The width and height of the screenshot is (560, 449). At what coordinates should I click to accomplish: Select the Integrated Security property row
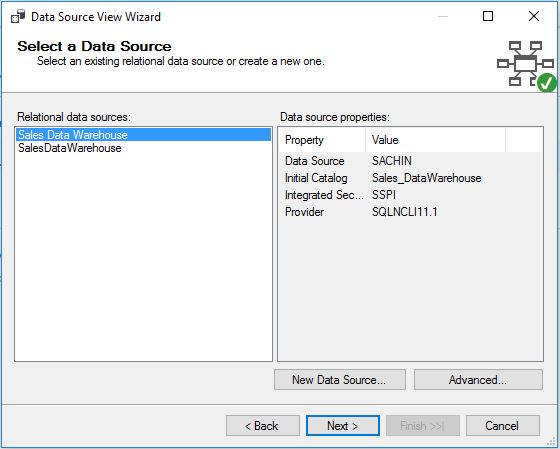pos(411,195)
